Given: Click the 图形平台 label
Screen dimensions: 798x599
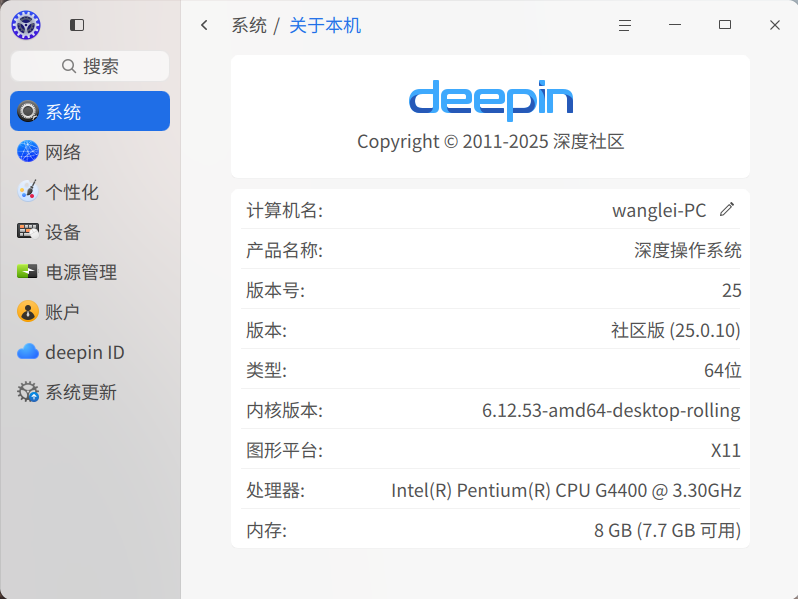Looking at the screenshot, I should 284,450.
